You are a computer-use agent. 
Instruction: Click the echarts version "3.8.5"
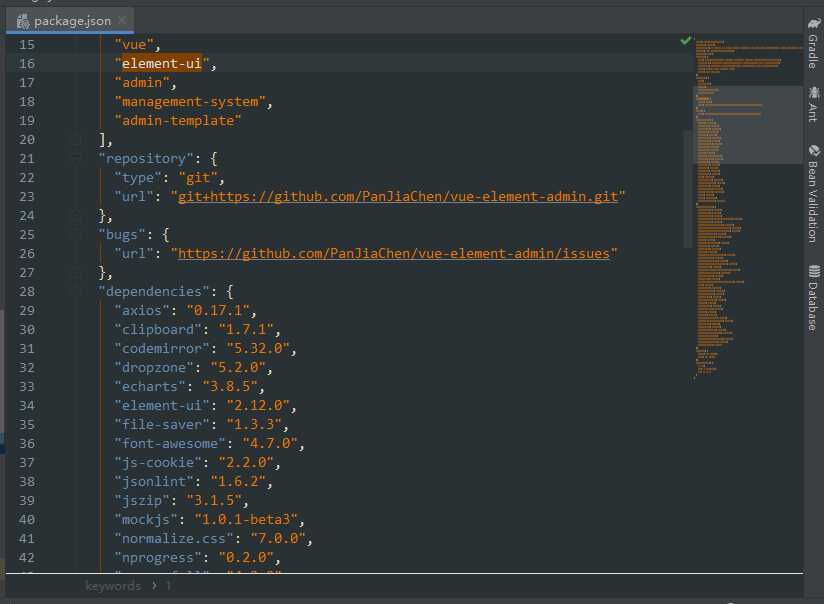(x=230, y=386)
